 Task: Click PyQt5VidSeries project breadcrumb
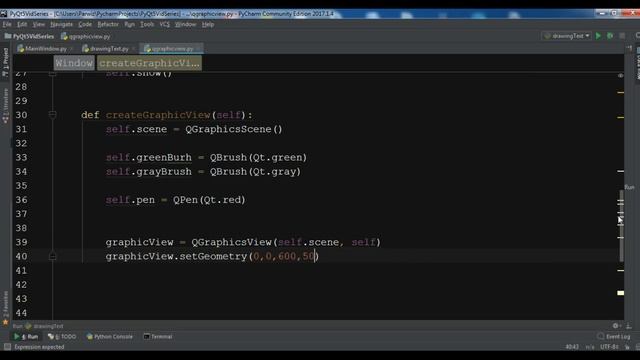29,36
